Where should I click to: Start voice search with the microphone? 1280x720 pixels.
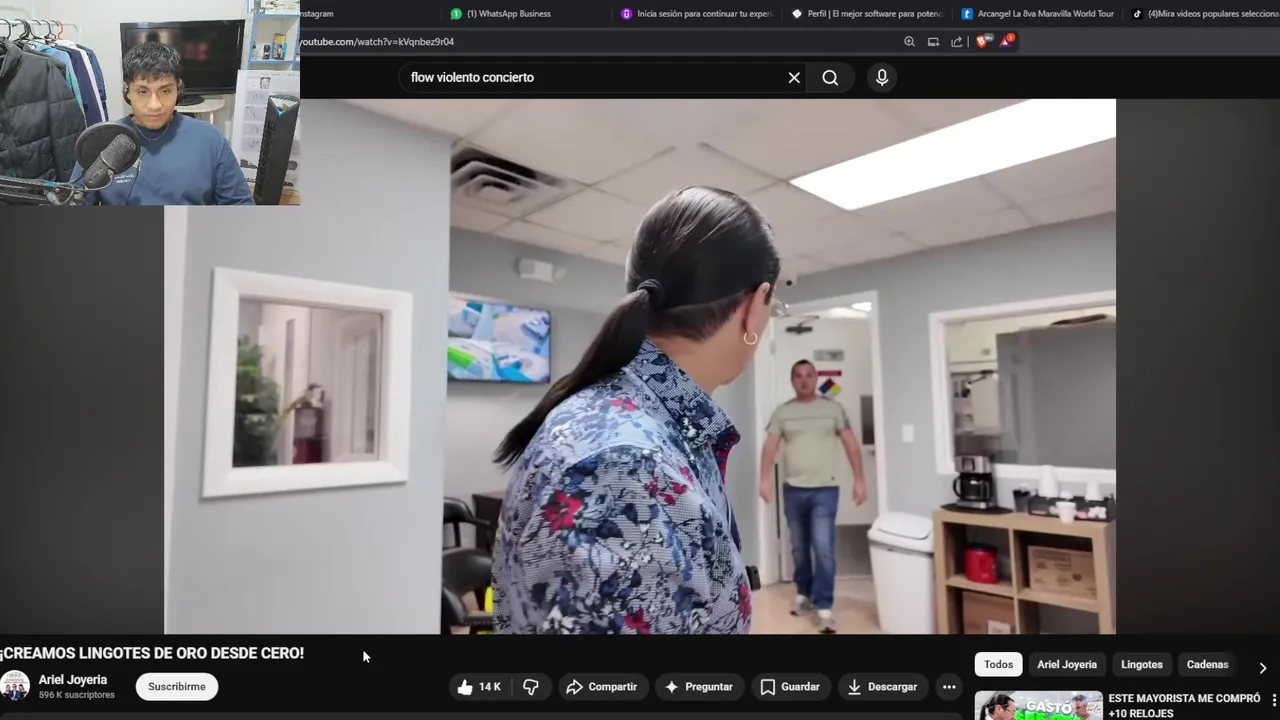(x=881, y=77)
